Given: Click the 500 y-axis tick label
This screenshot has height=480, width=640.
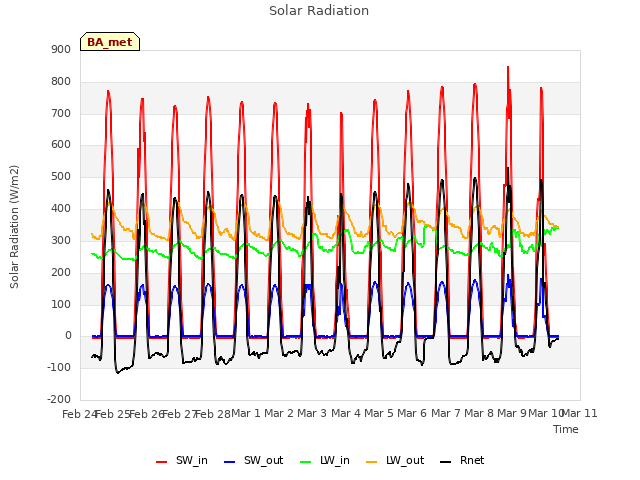Looking at the screenshot, I should (61, 177).
